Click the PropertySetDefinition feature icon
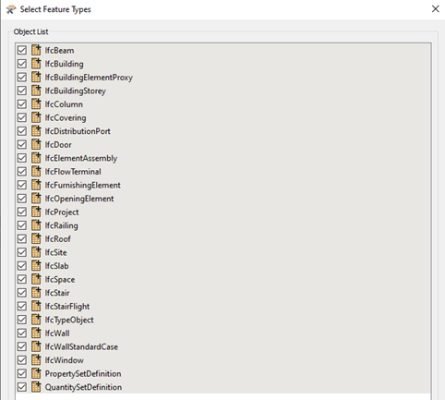The height and width of the screenshot is (400, 445). pyautogui.click(x=36, y=373)
